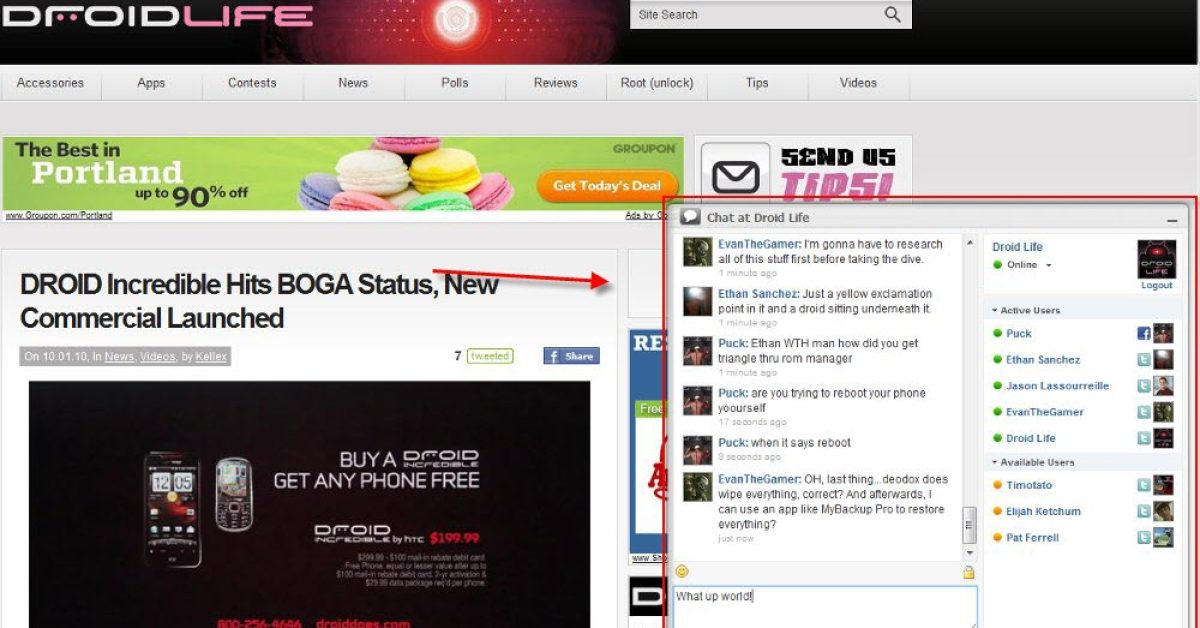Click Twitter icon beside Pat Ferrell
This screenshot has height=628, width=1200.
[1144, 537]
